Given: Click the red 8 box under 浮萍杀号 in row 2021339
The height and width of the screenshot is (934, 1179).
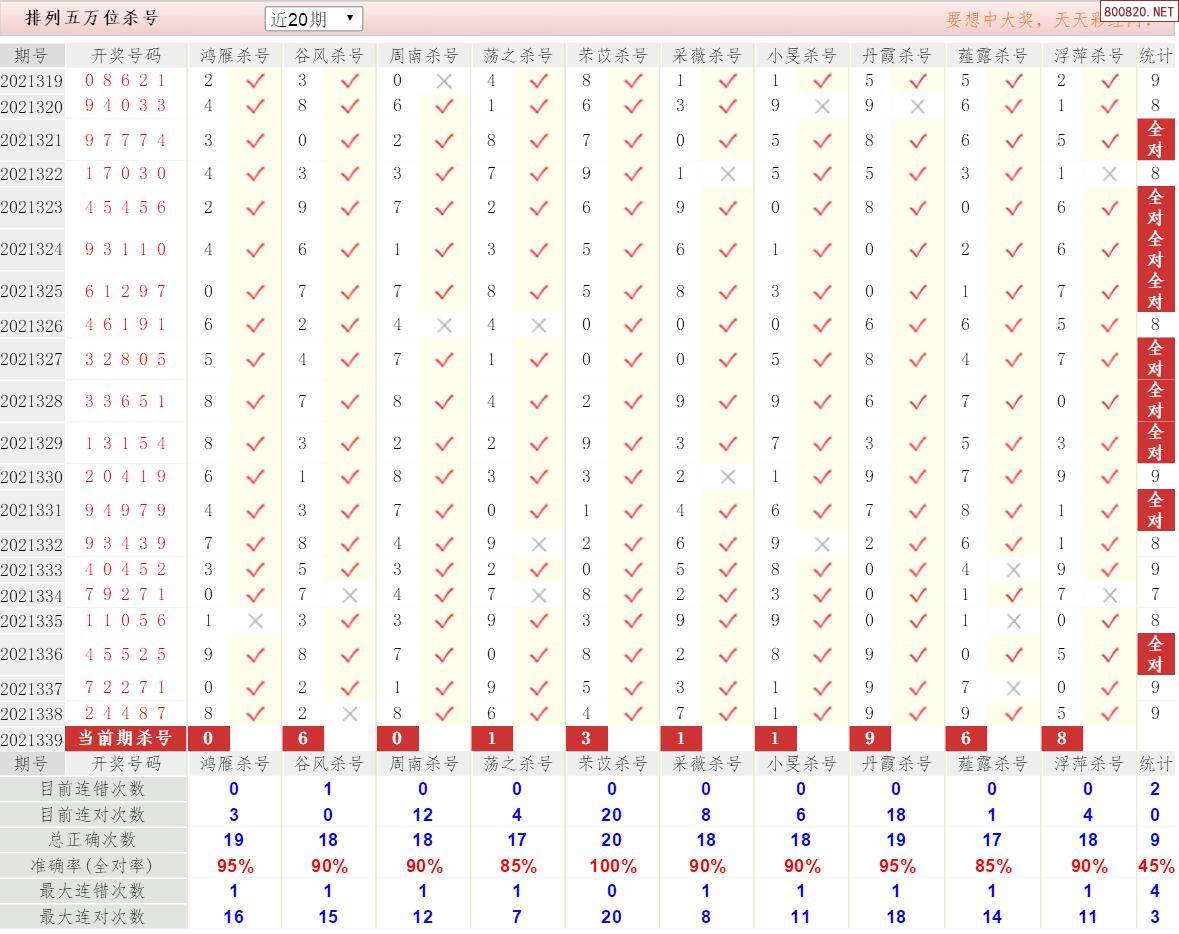Looking at the screenshot, I should [x=1061, y=738].
